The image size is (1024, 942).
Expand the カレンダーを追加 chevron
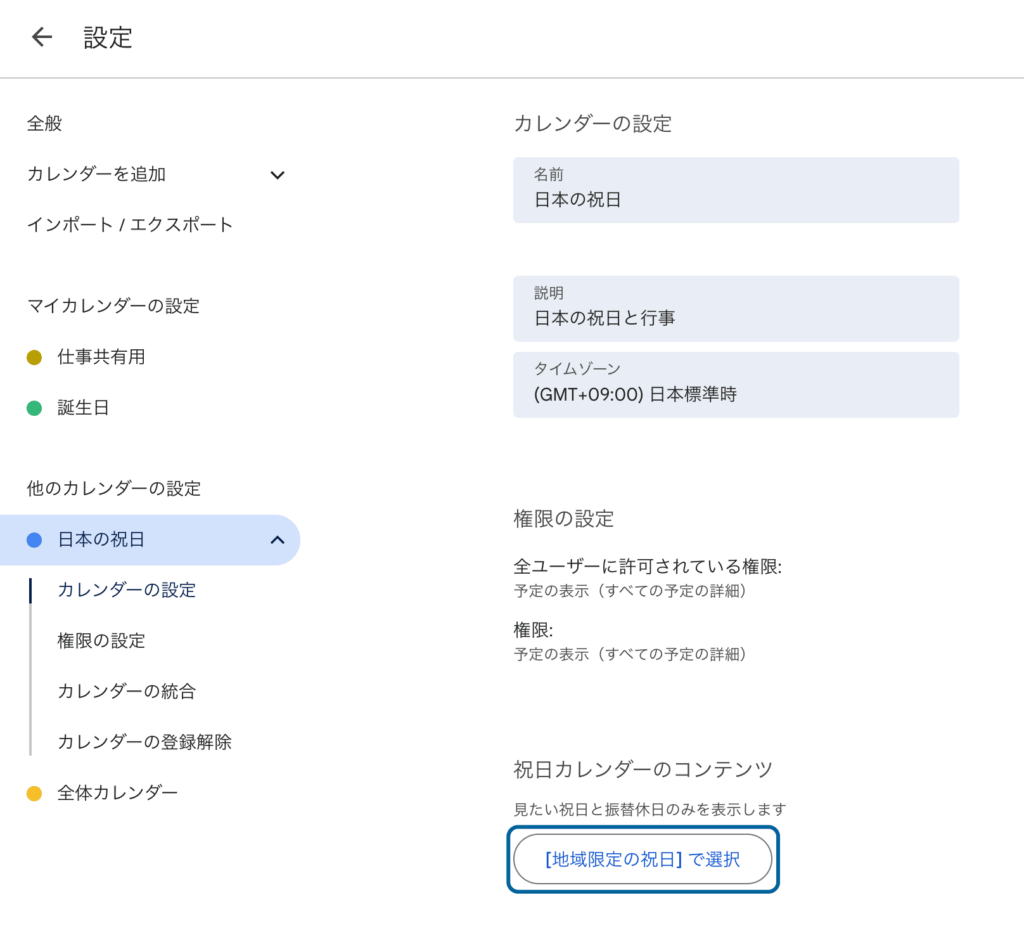pyautogui.click(x=277, y=175)
